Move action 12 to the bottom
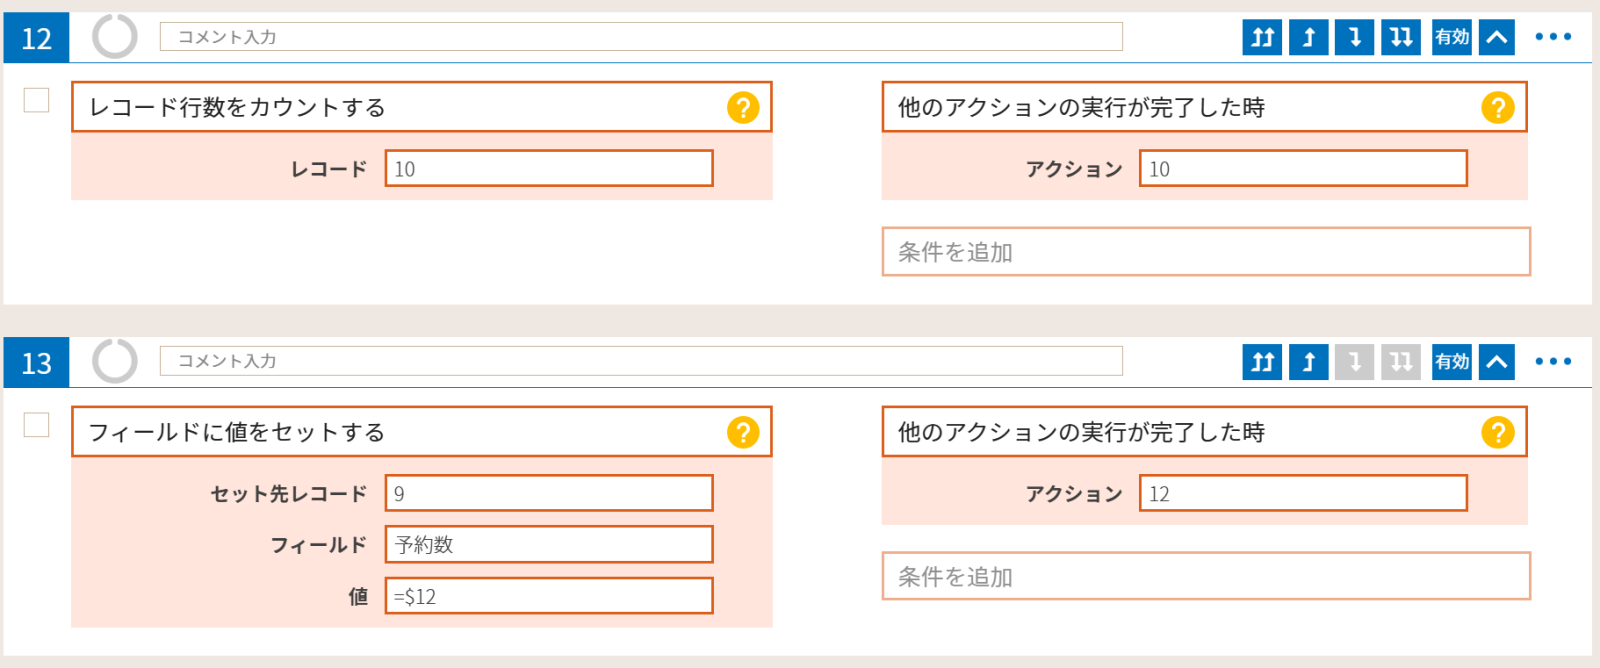This screenshot has height=668, width=1600. click(x=1401, y=37)
